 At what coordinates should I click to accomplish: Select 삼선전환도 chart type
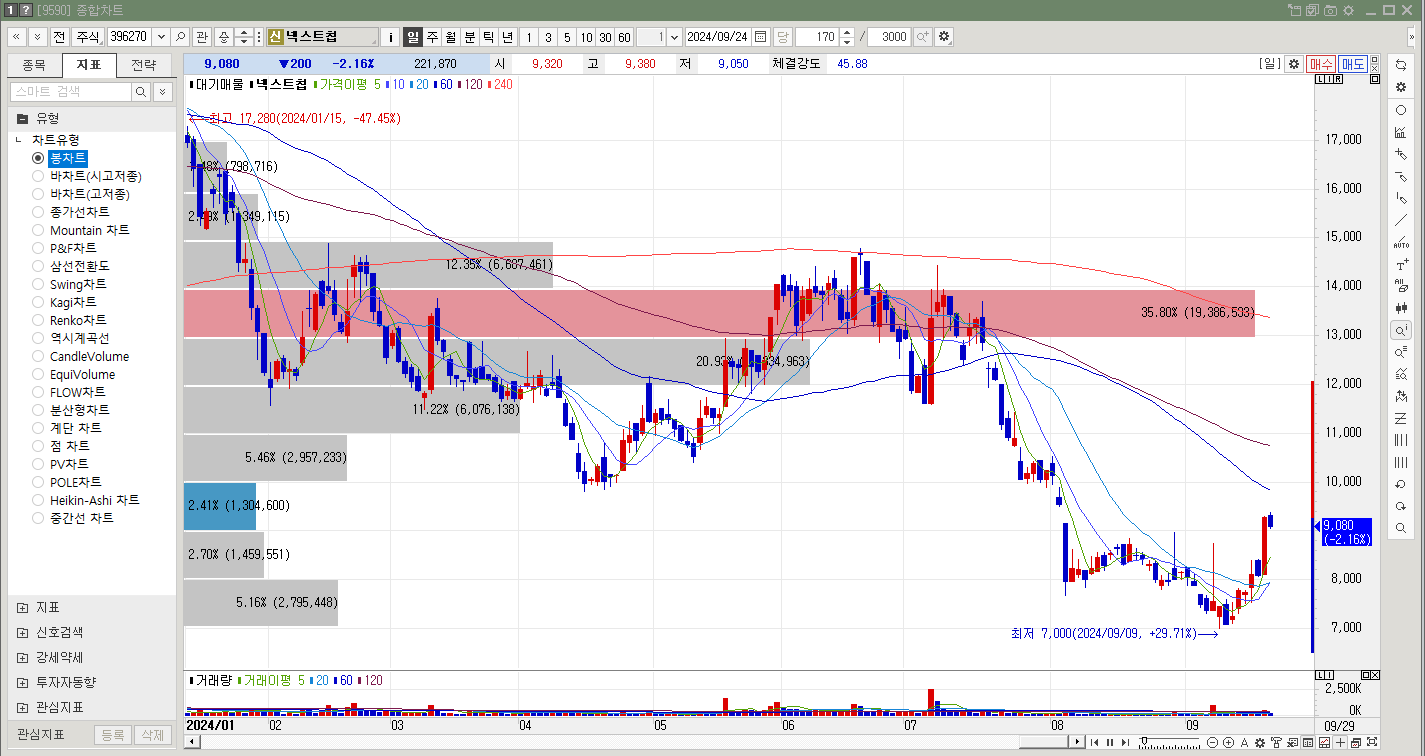(71, 266)
